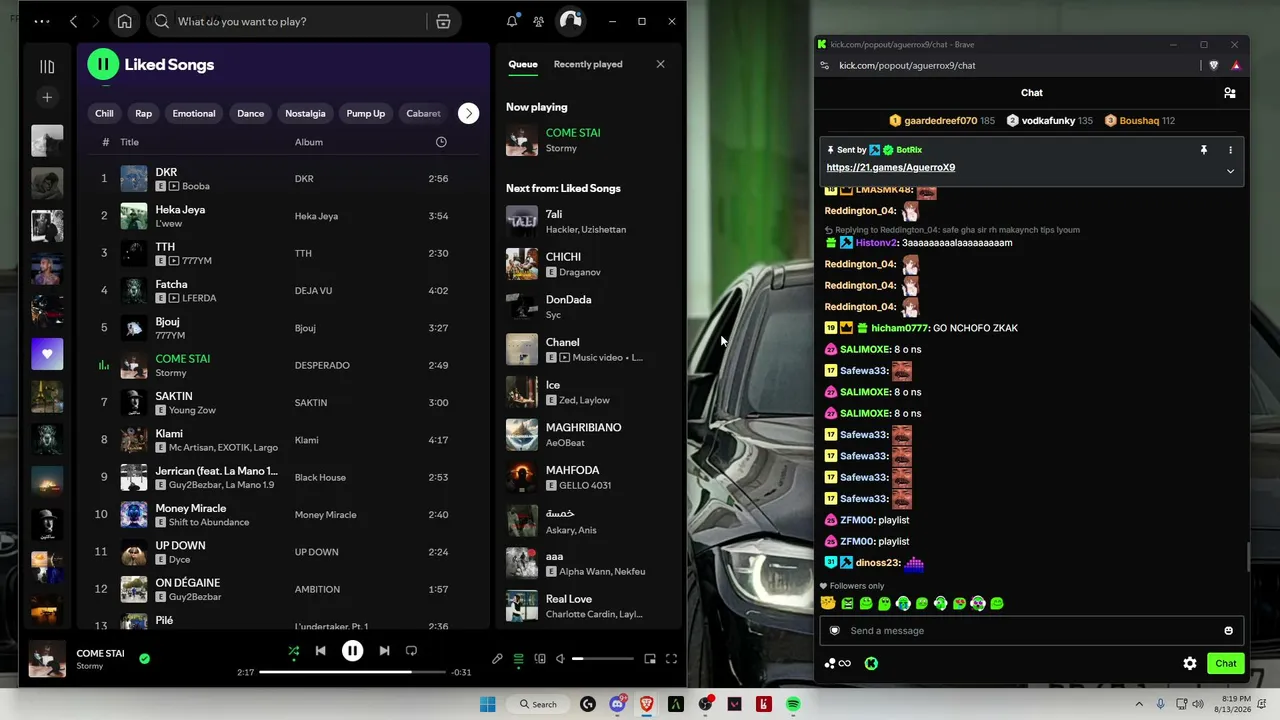Open Spotify notifications bell
The height and width of the screenshot is (720, 1280).
tap(512, 21)
